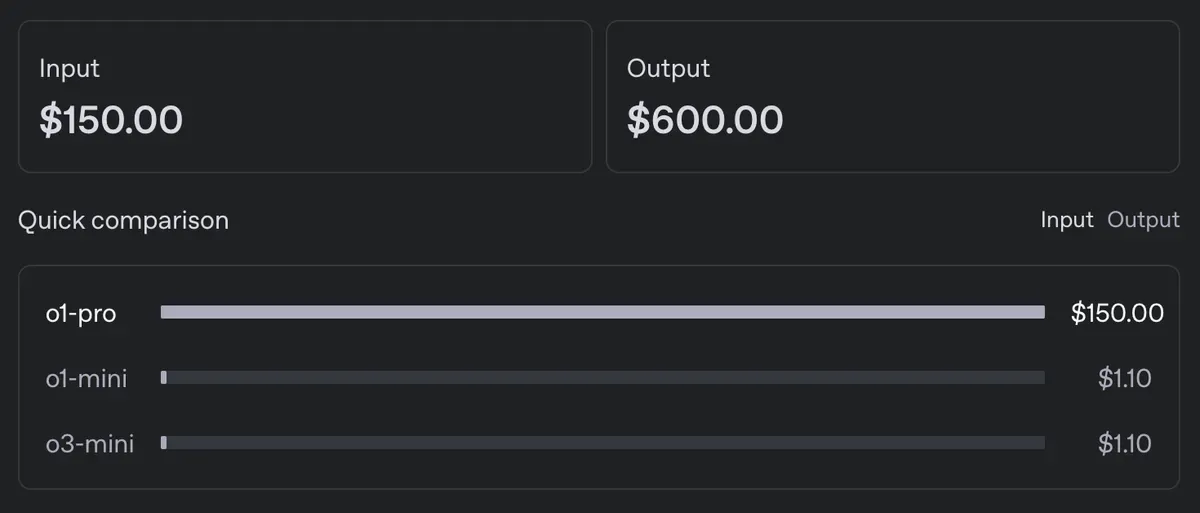This screenshot has height=513, width=1200.
Task: Click the Quick comparison heading
Action: (123, 220)
